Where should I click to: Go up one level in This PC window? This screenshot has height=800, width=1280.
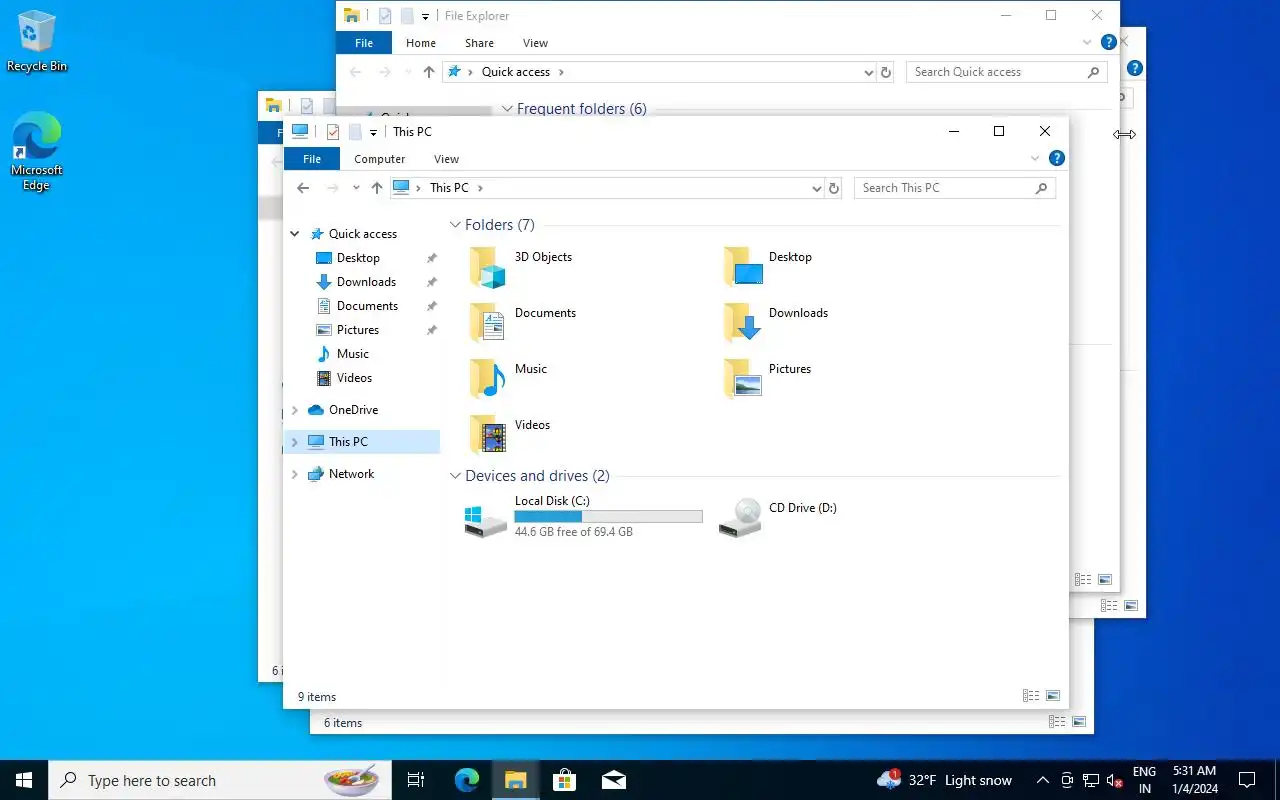pos(377,188)
